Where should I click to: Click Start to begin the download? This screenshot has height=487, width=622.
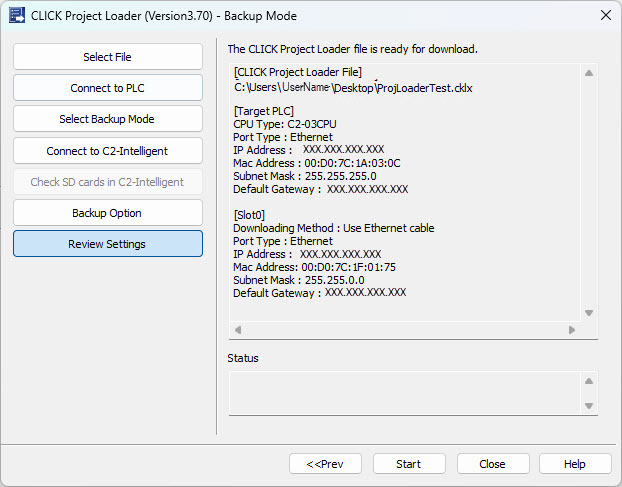pyautogui.click(x=409, y=464)
